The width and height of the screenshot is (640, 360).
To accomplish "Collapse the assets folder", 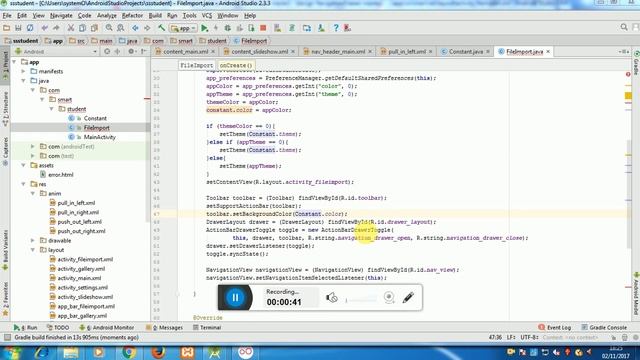I will [23, 165].
